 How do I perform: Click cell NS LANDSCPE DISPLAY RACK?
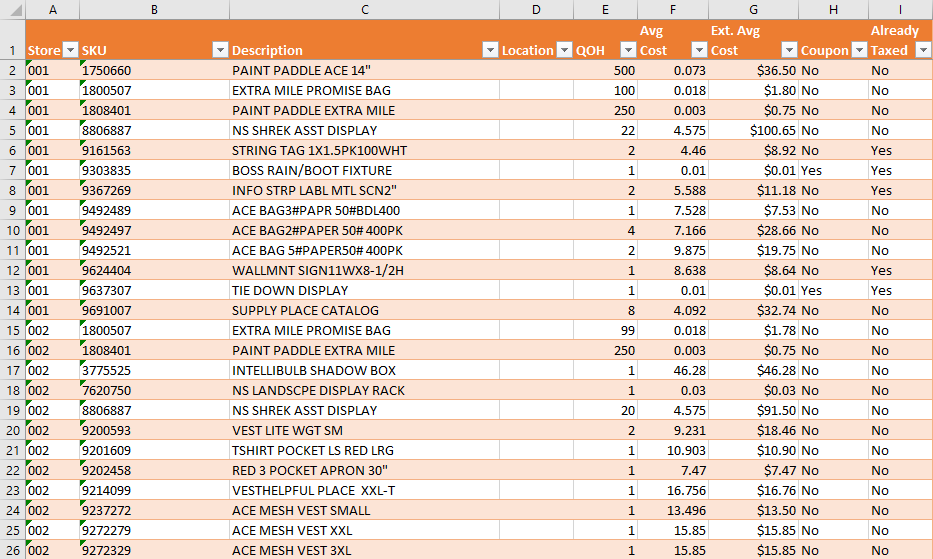pyautogui.click(x=364, y=391)
